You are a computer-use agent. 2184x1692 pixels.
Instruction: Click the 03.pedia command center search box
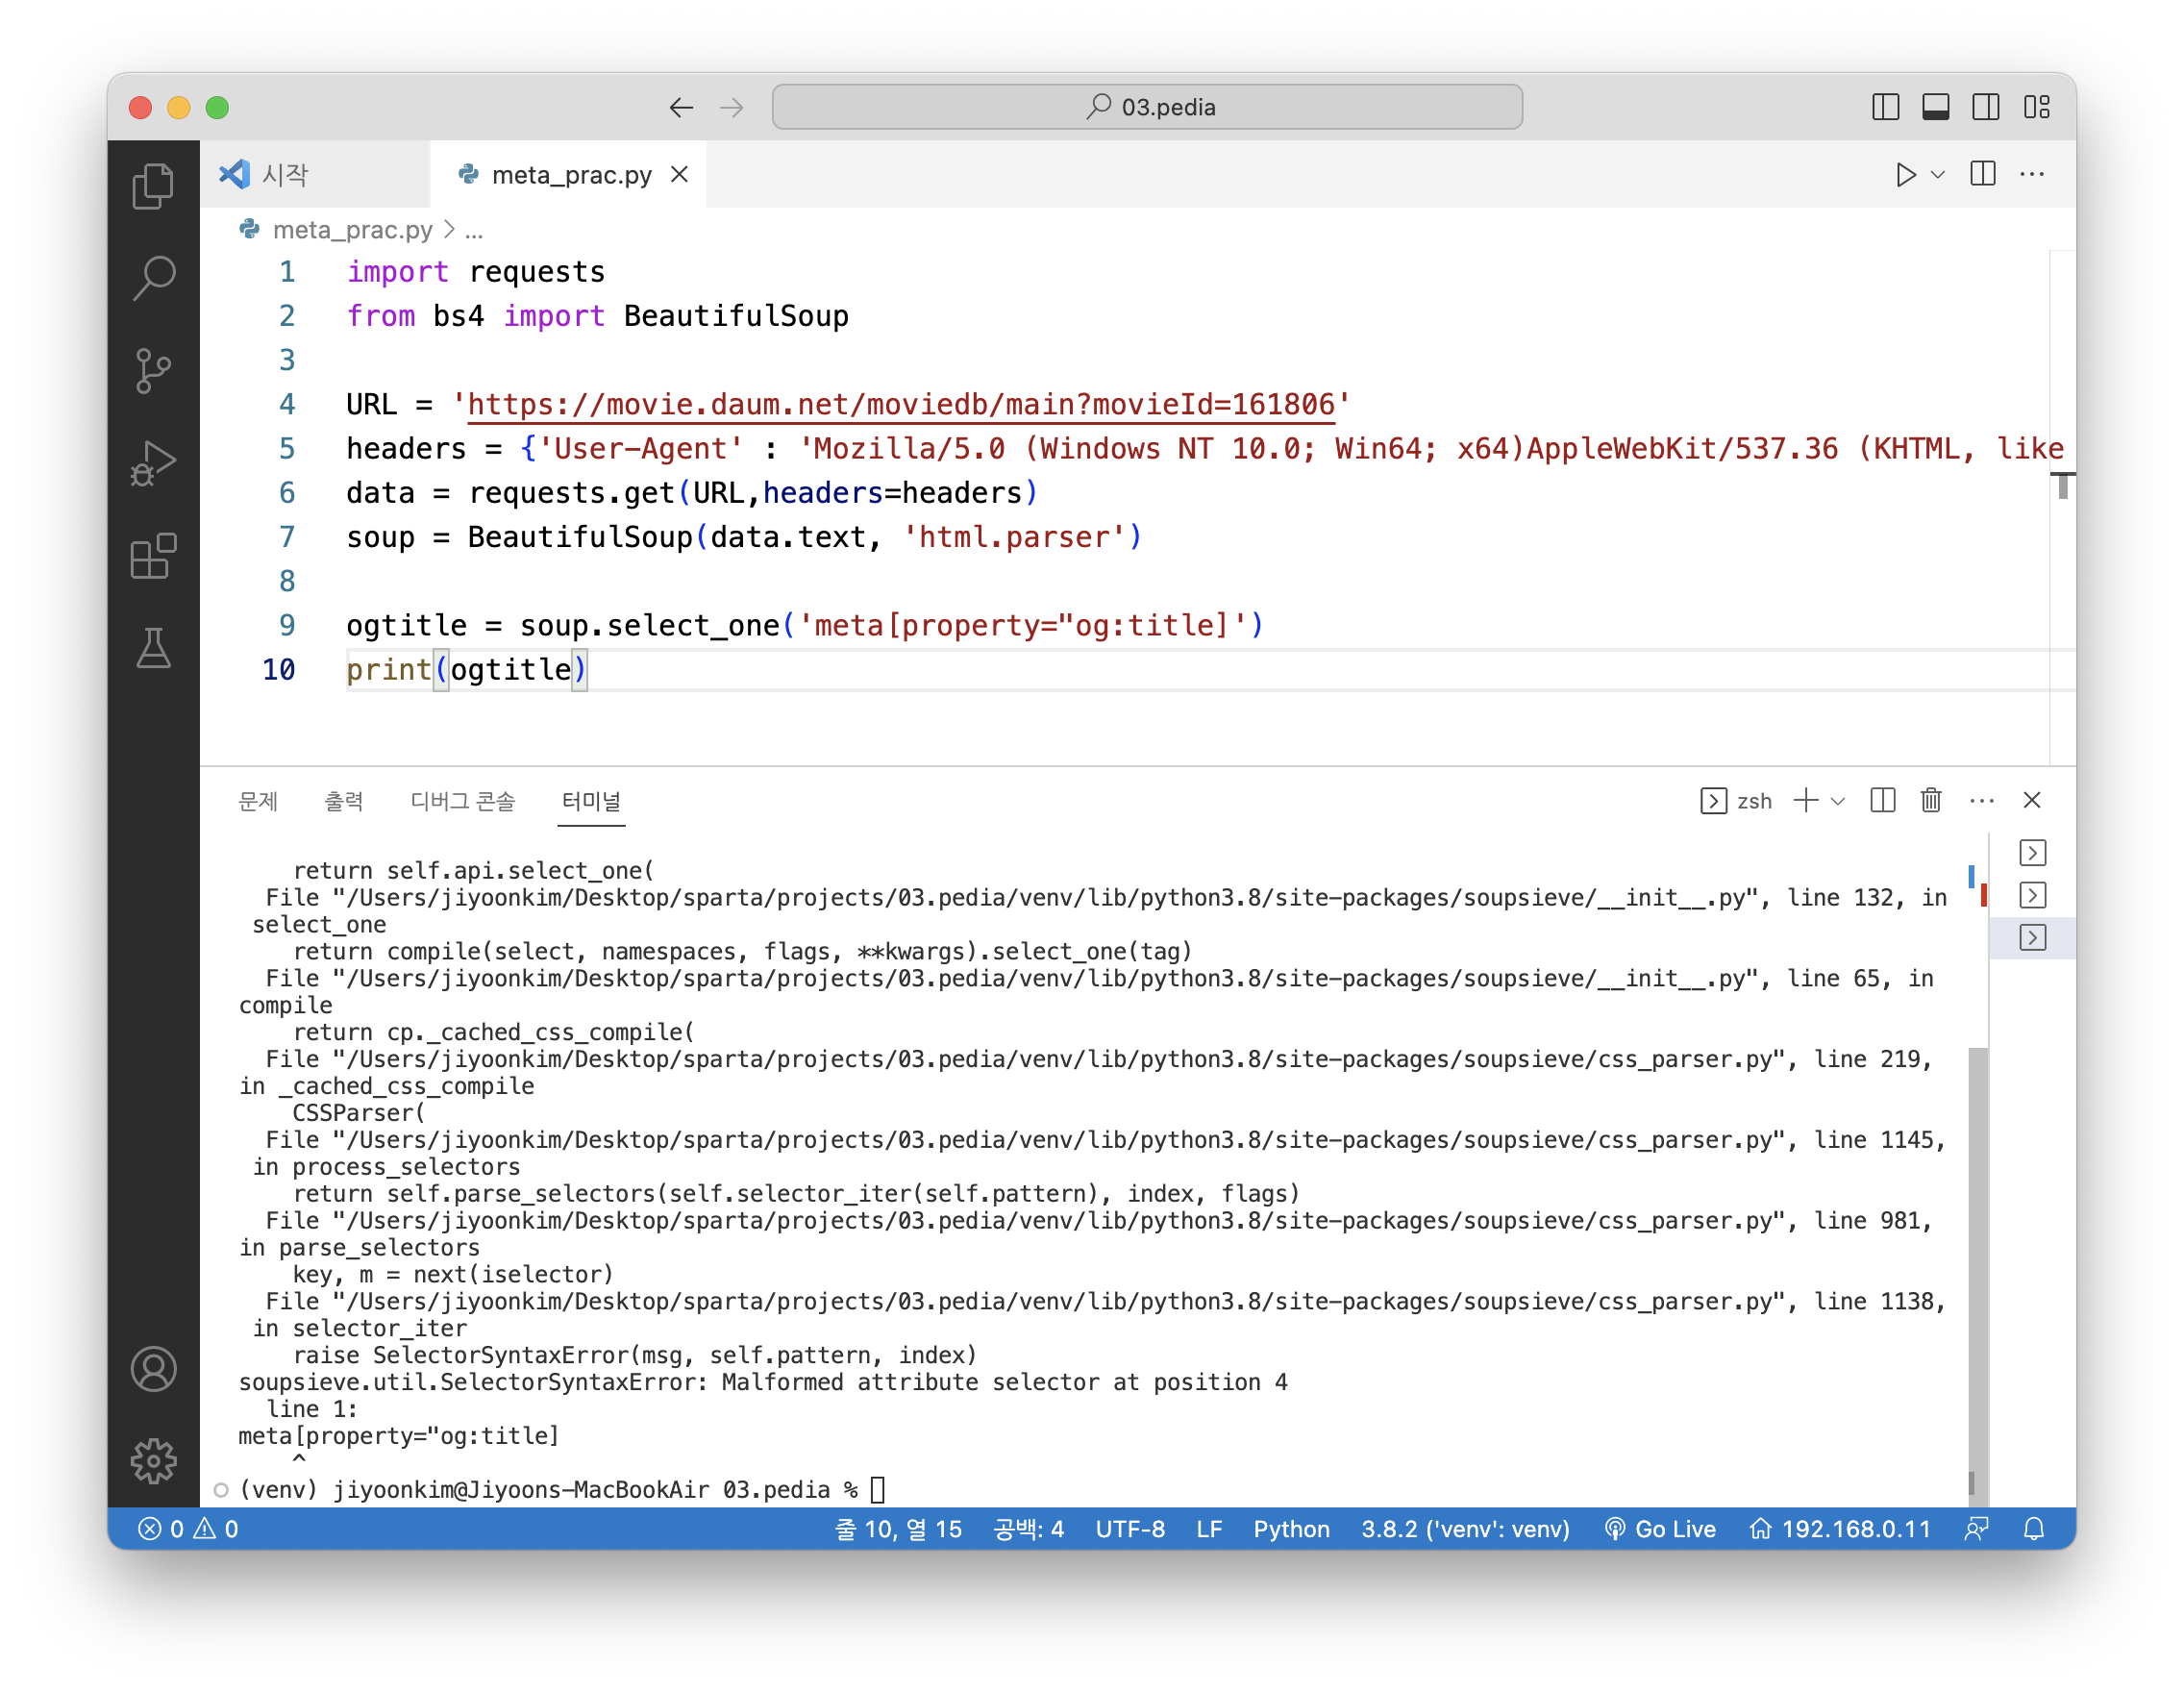[1147, 107]
